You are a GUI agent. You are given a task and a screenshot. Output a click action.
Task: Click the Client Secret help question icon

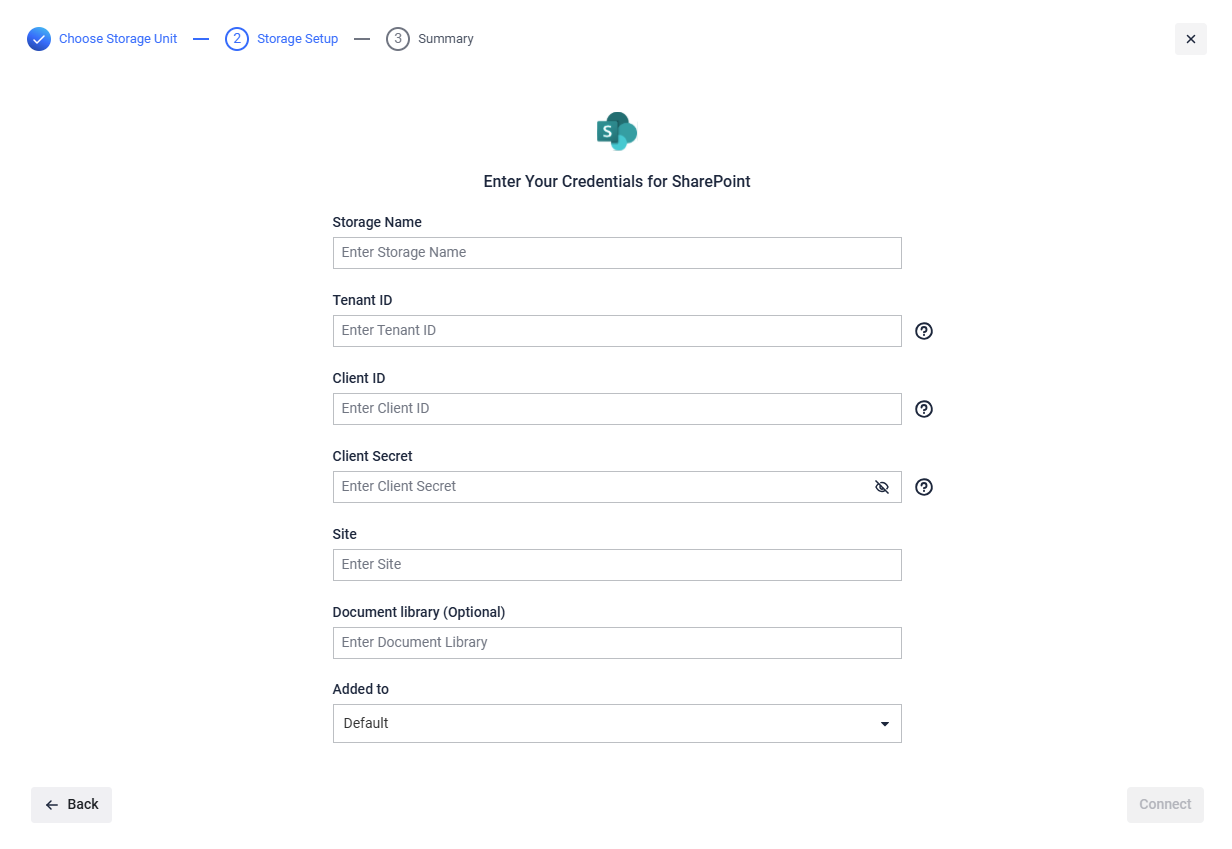pos(924,487)
